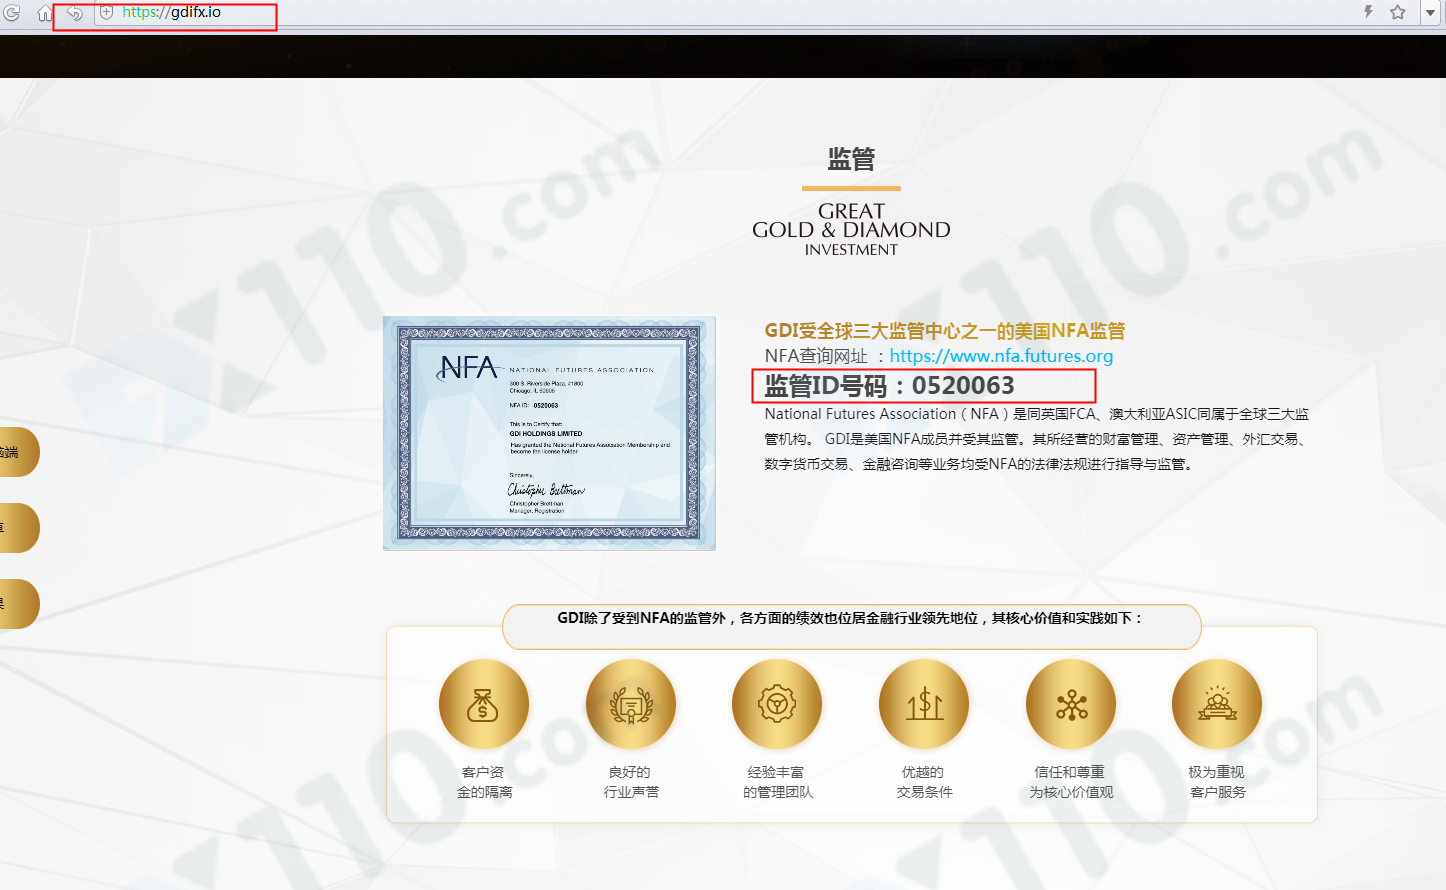The image size is (1446, 890).
Task: Click the GREAT GOLD & DIAMOND INVESTMENT logo
Action: (851, 230)
